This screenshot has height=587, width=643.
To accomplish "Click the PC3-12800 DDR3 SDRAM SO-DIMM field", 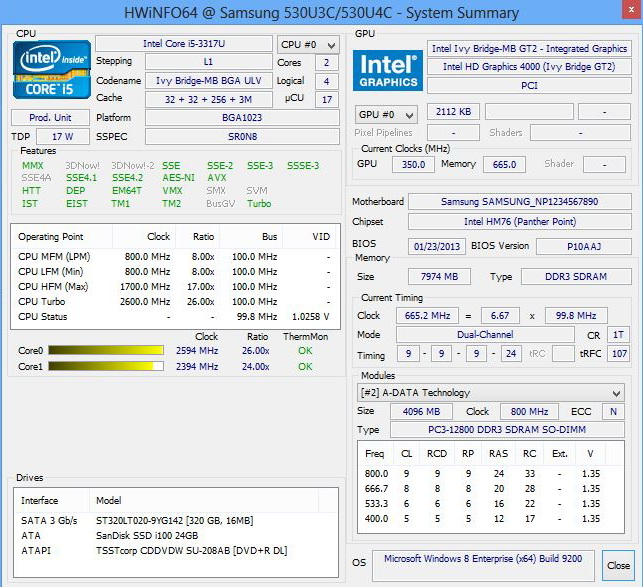I will point(507,429).
